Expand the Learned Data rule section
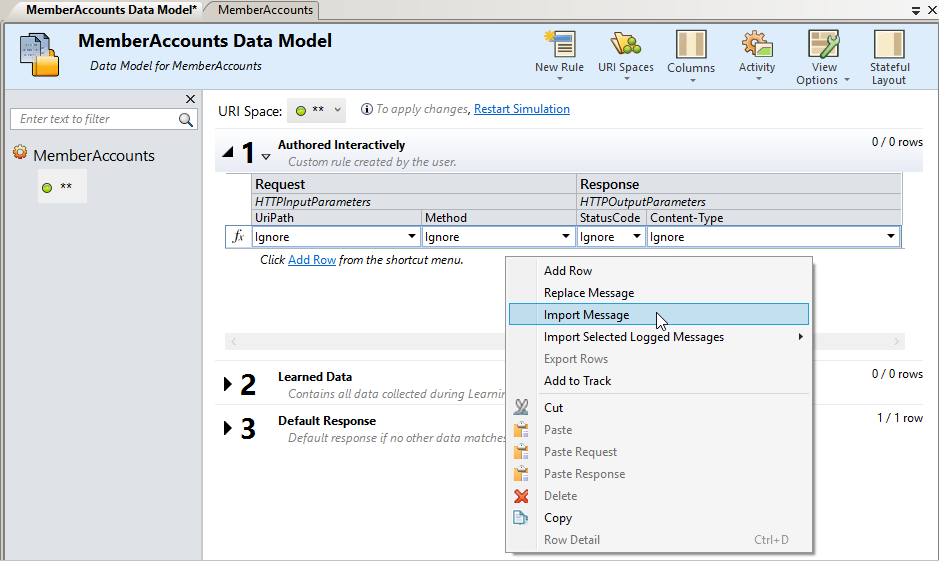The height and width of the screenshot is (561, 939). click(228, 384)
